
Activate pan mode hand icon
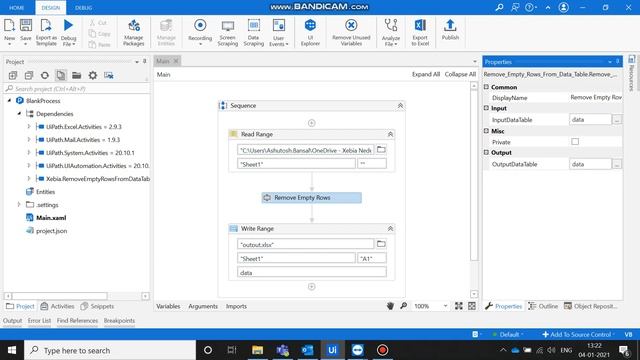(390, 306)
